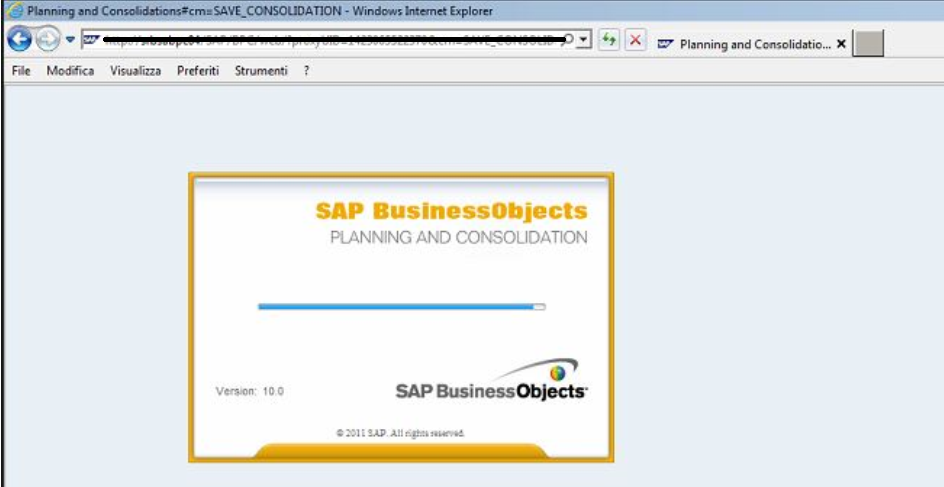Click the SAP favicon in address bar
The image size is (944, 487).
coord(91,40)
